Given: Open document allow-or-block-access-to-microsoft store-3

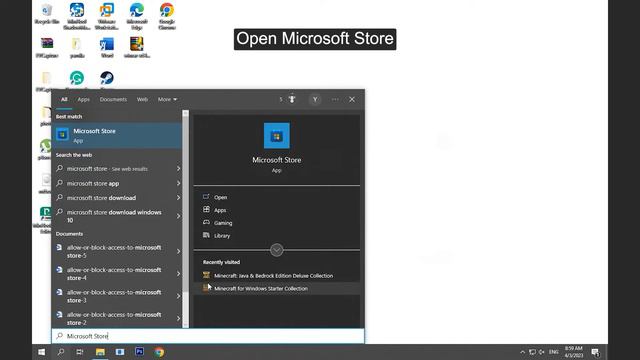Looking at the screenshot, I should click(114, 296).
